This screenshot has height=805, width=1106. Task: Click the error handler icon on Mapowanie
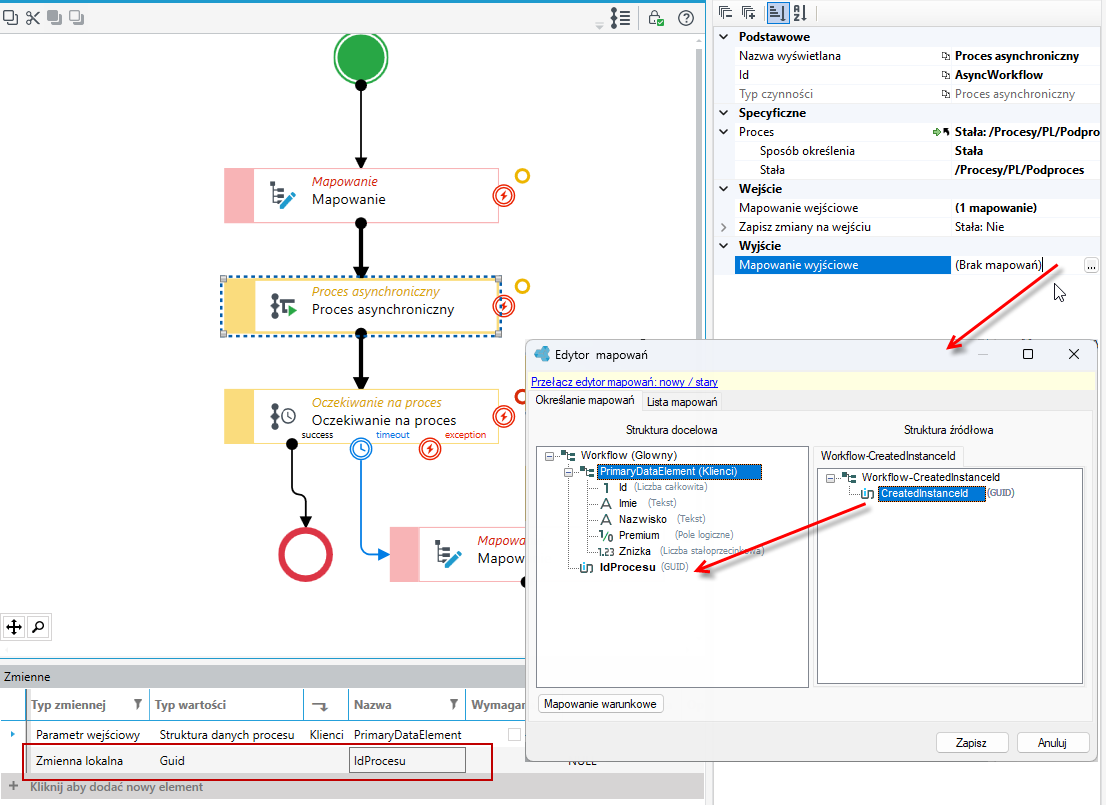point(504,195)
